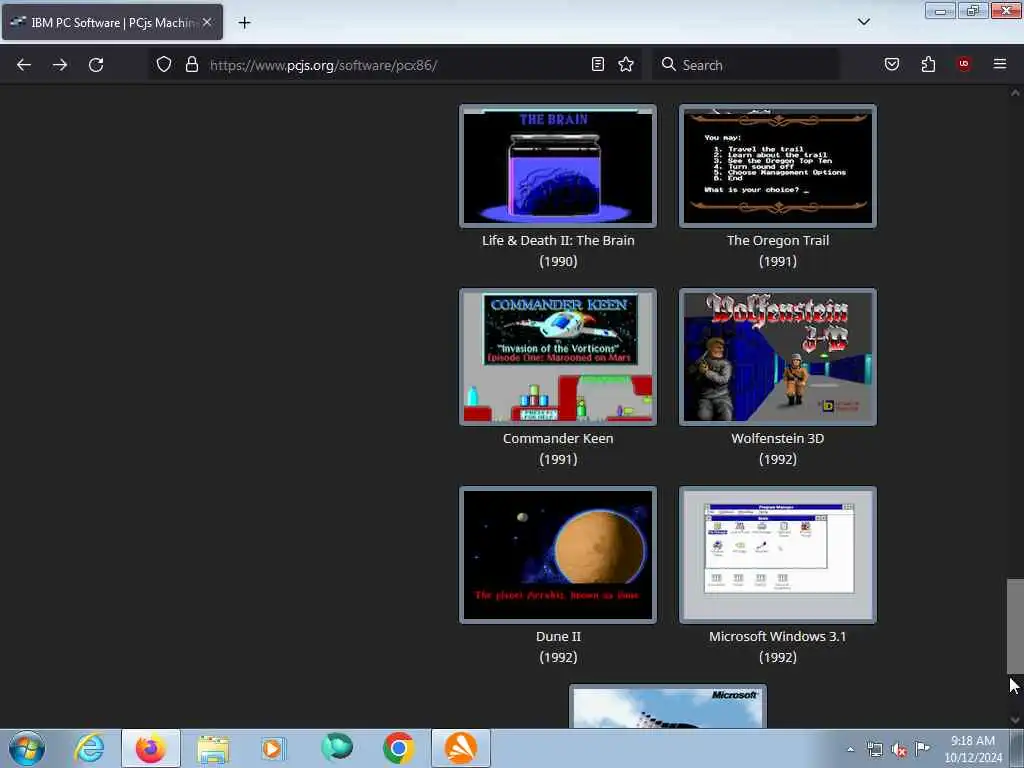This screenshot has height=768, width=1024.
Task: Expand the list all tabs chevron
Action: click(863, 22)
